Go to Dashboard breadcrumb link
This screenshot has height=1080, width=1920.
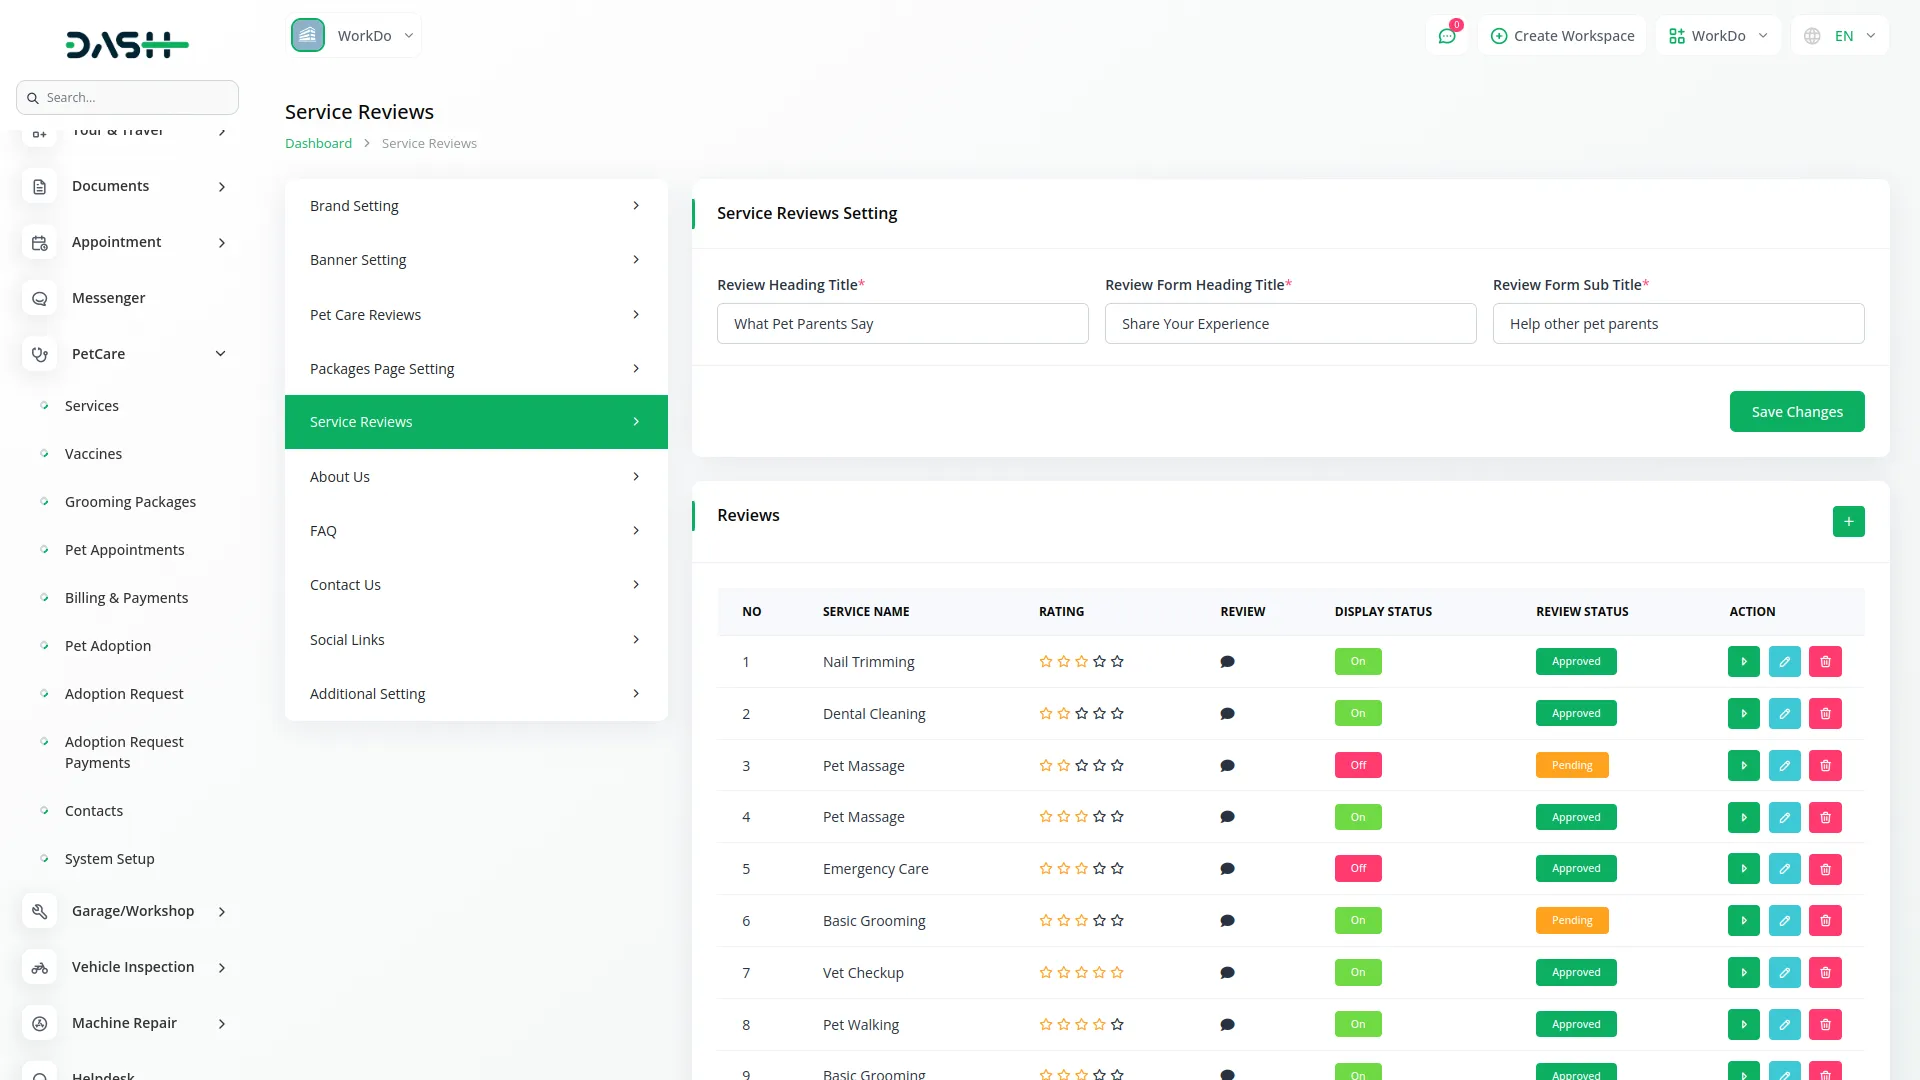pos(318,144)
